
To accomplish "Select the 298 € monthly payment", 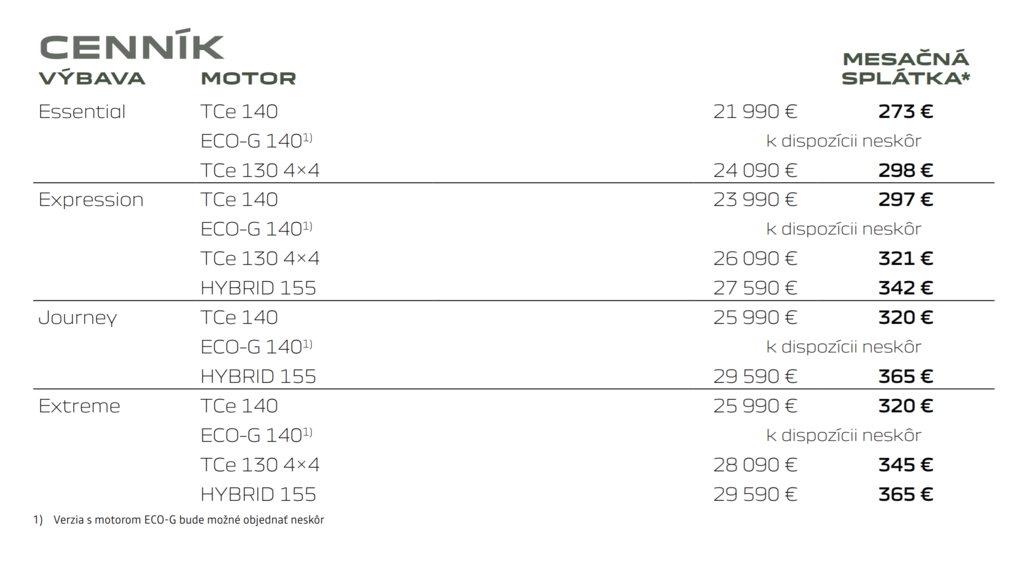I will [905, 171].
